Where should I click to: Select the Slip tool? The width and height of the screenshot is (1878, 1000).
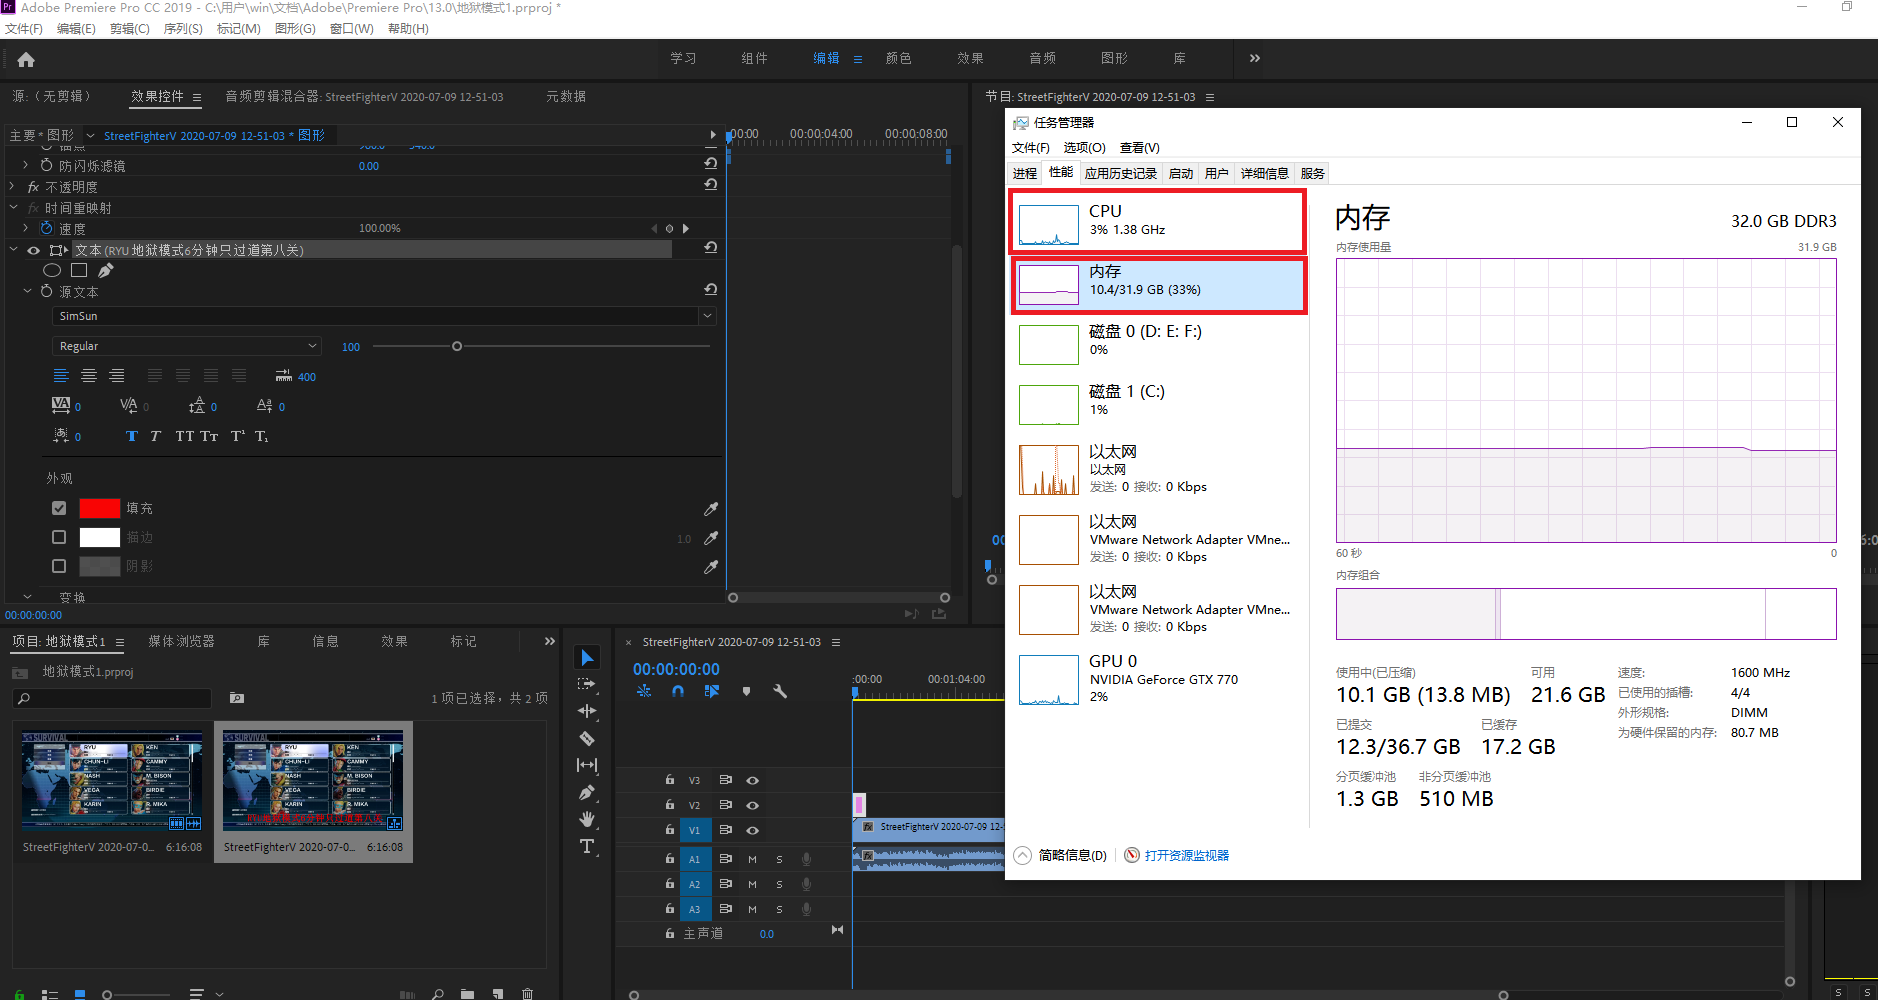pyautogui.click(x=587, y=765)
